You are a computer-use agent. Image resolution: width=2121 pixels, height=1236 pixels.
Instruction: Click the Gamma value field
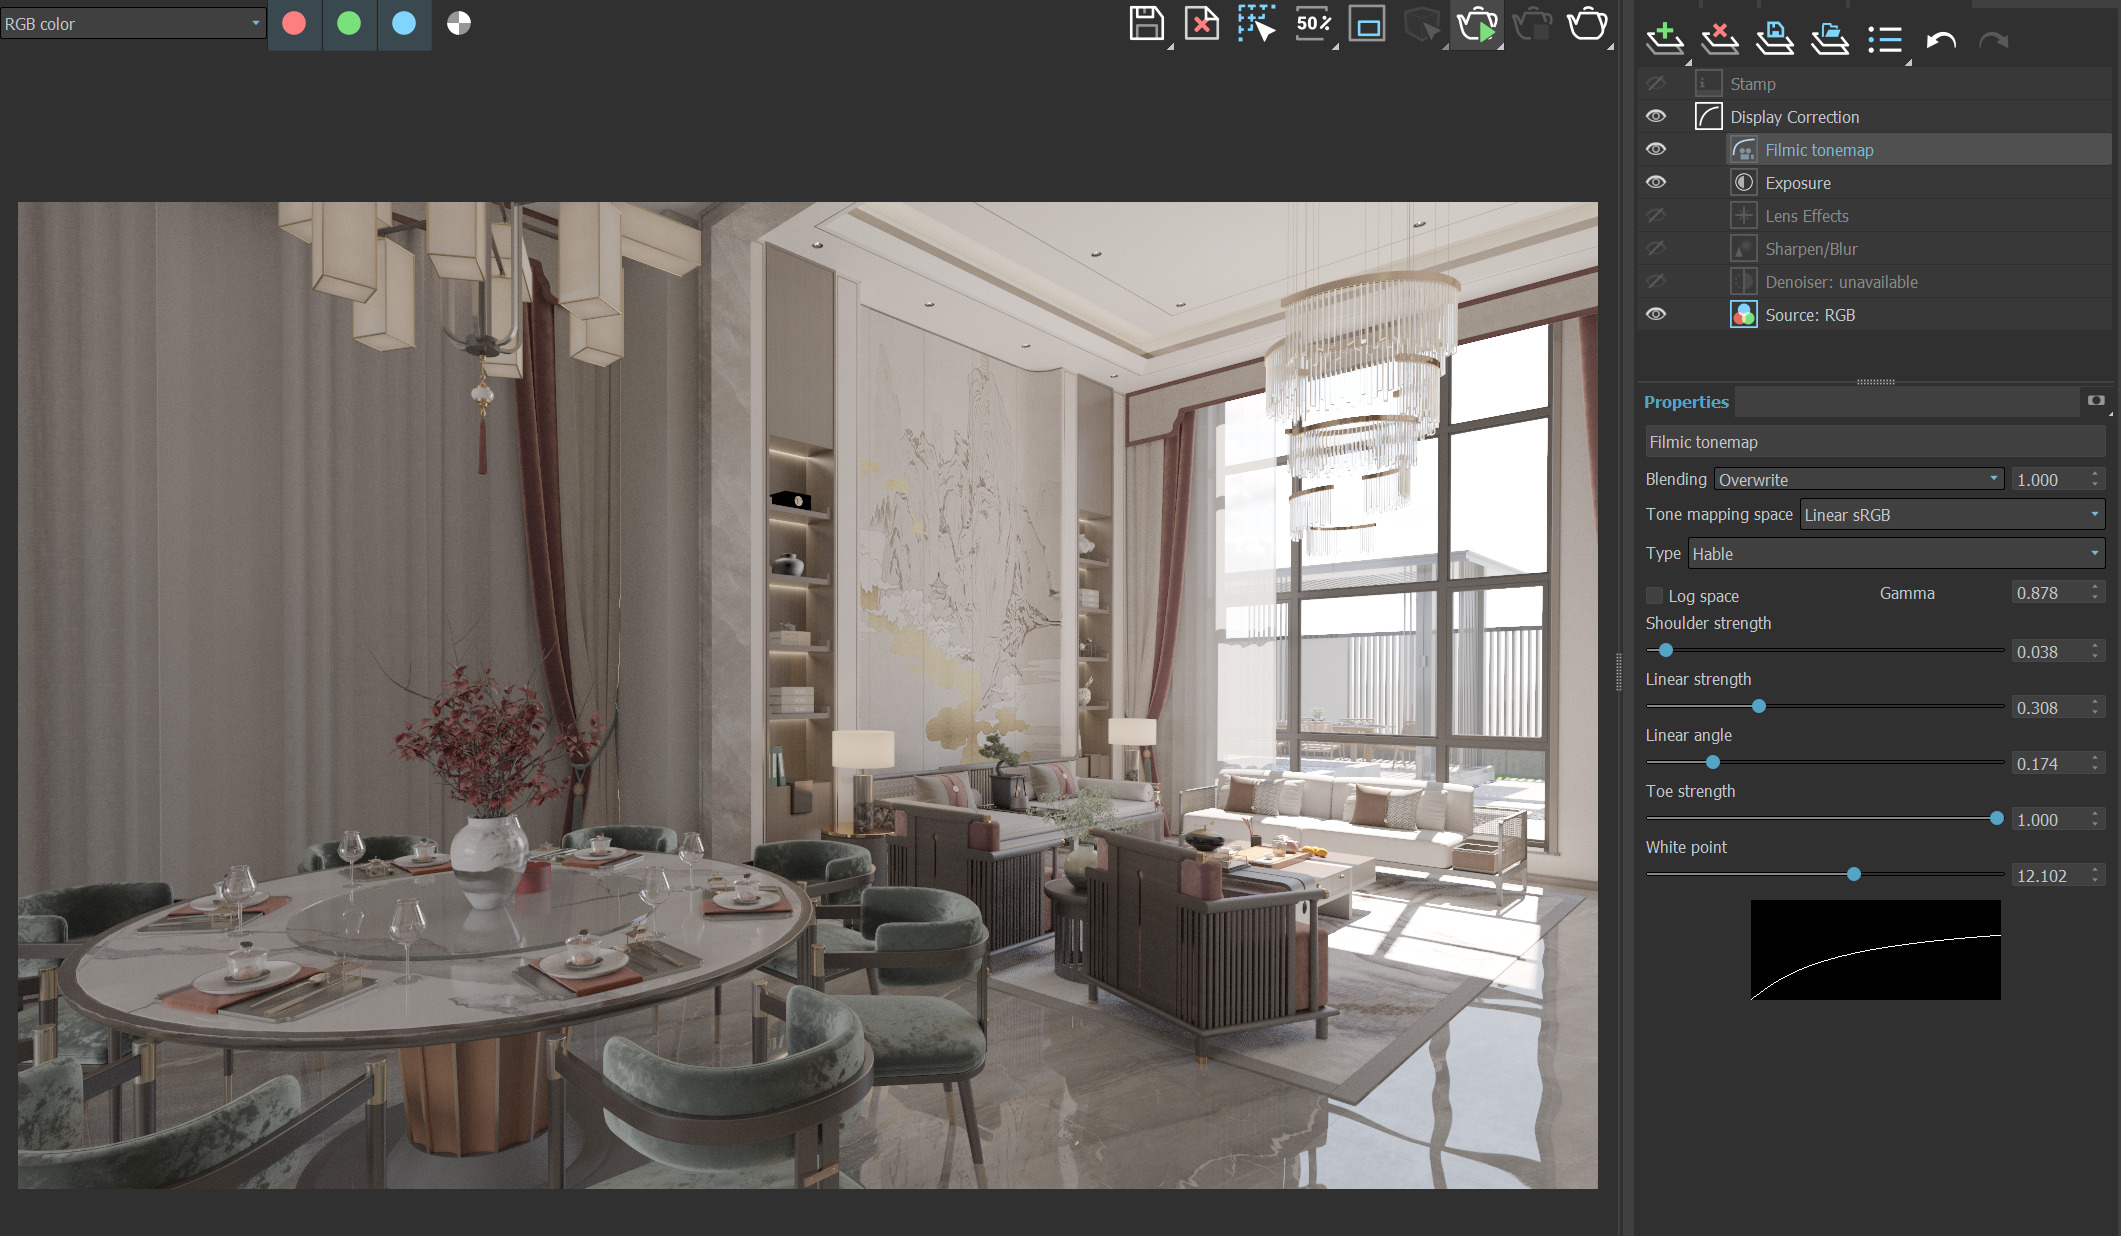2049,593
